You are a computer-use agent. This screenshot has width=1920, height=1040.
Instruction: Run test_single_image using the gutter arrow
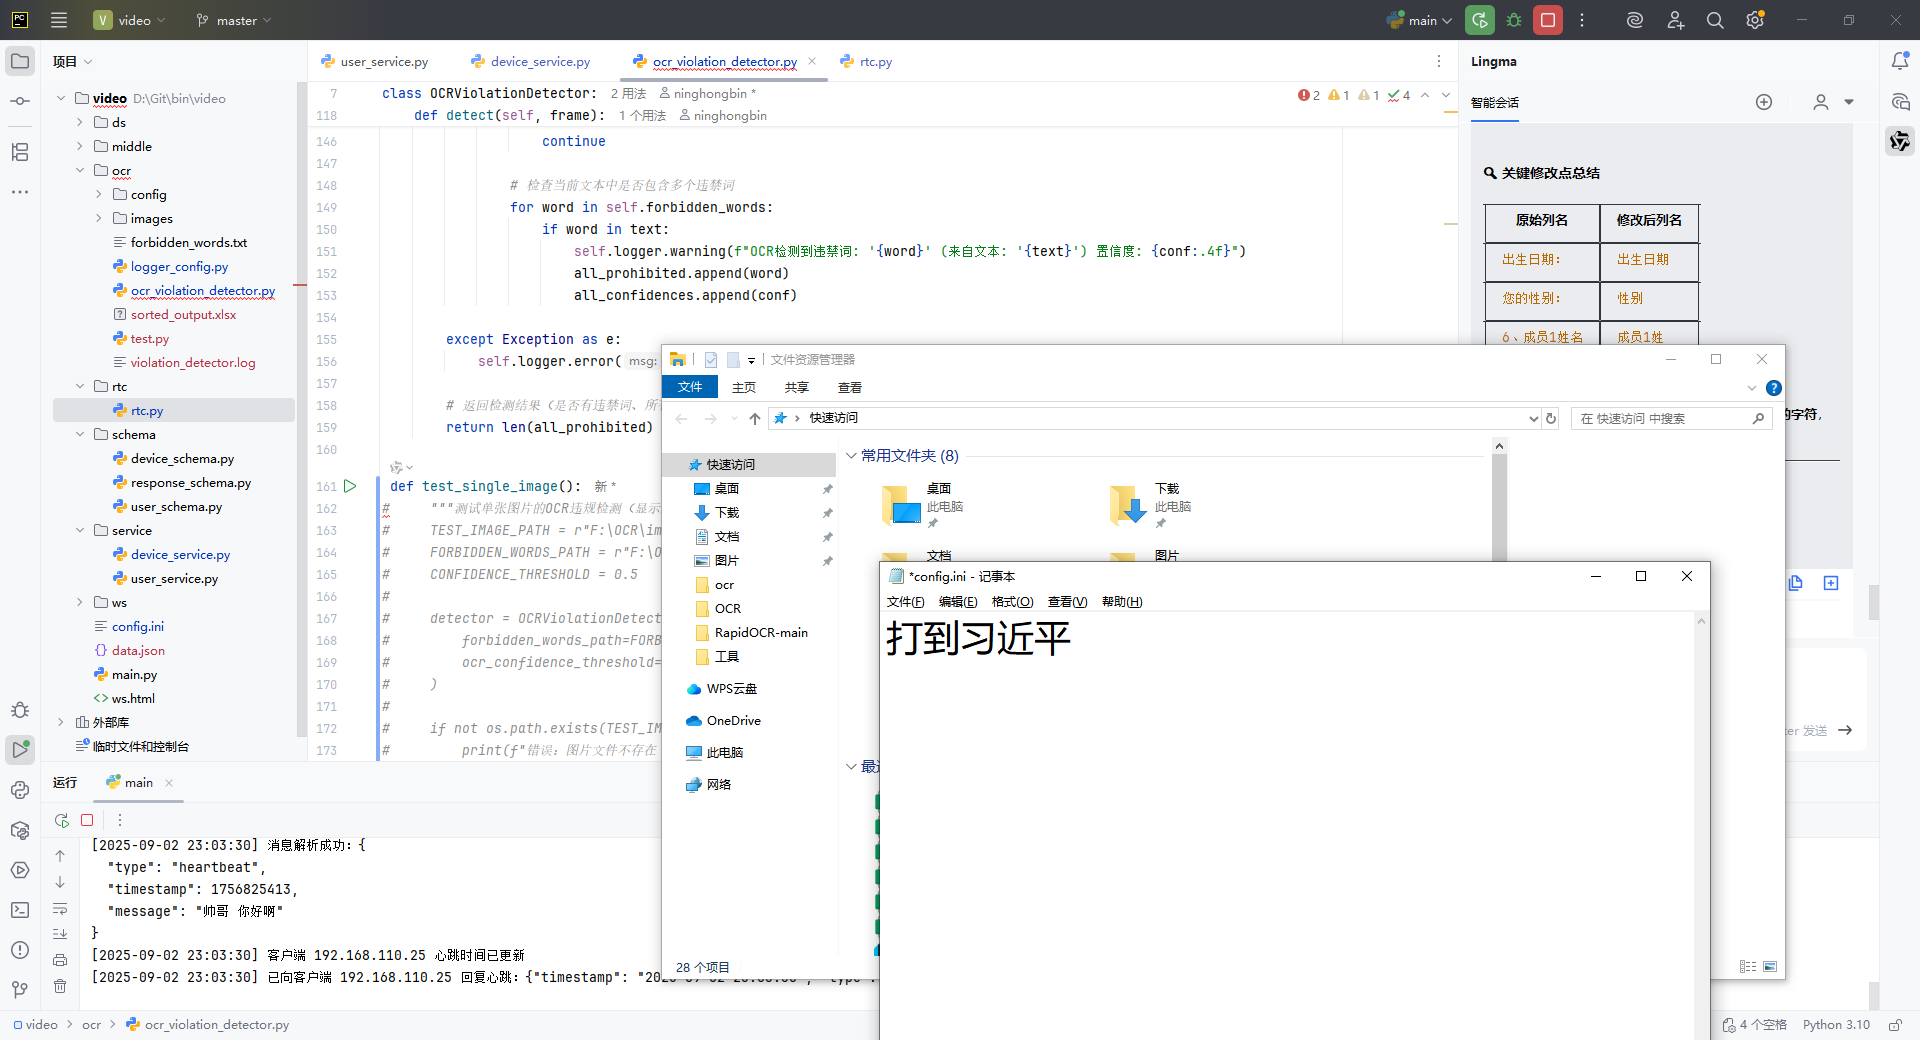click(x=350, y=486)
